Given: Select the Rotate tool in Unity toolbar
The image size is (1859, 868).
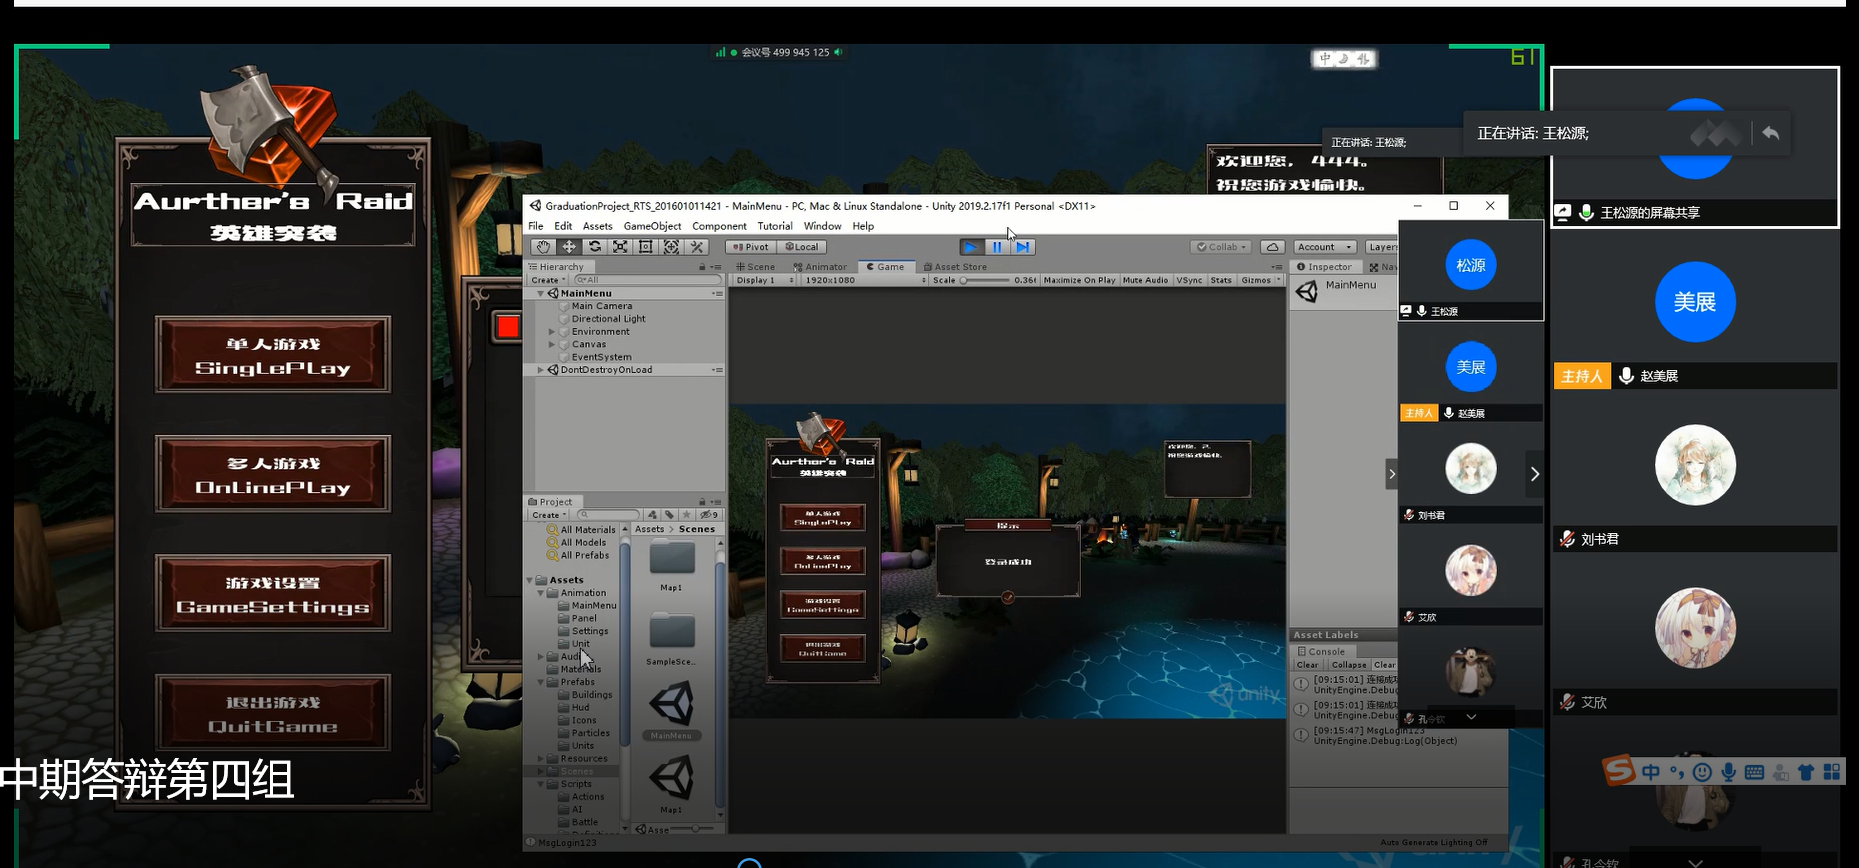Looking at the screenshot, I should [594, 247].
